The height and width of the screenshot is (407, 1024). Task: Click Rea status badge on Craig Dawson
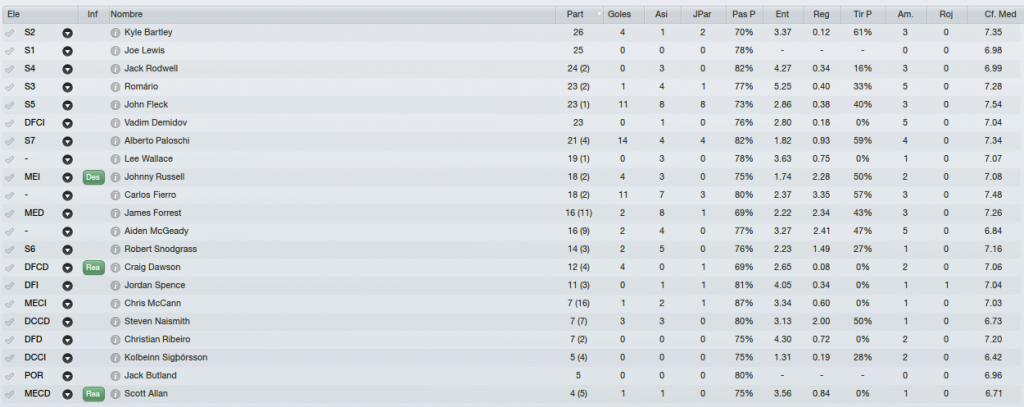93,267
